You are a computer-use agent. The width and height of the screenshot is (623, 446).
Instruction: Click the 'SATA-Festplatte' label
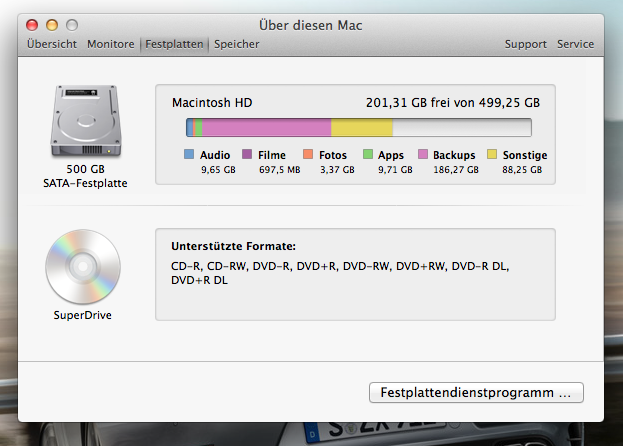click(x=85, y=183)
